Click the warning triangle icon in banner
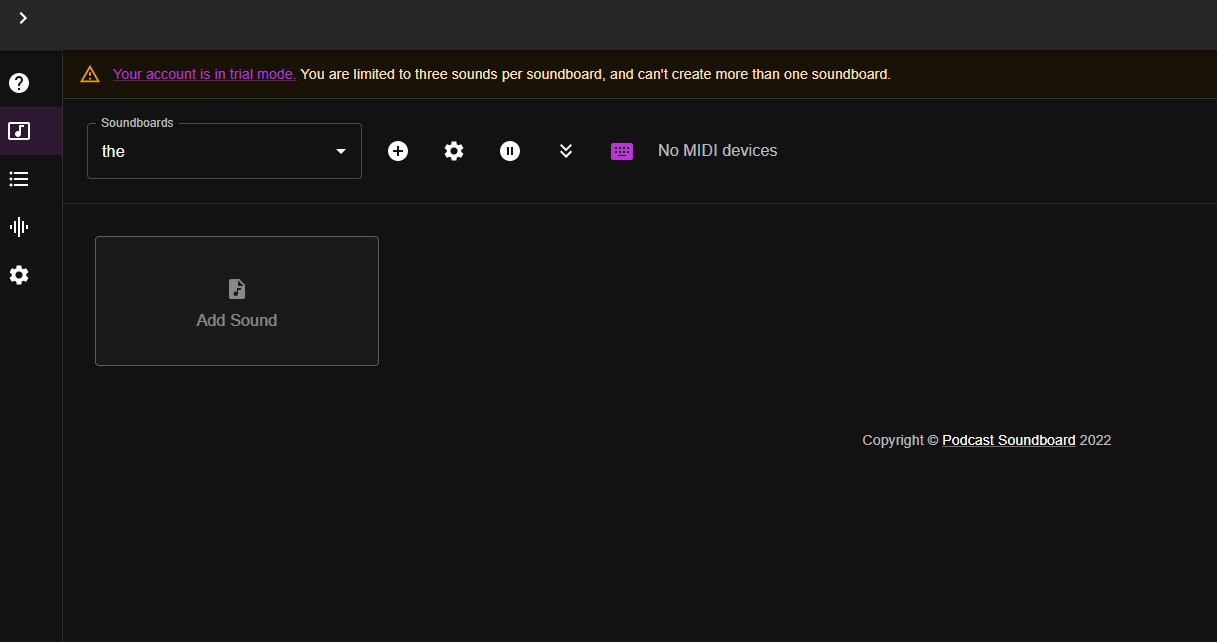 [89, 73]
